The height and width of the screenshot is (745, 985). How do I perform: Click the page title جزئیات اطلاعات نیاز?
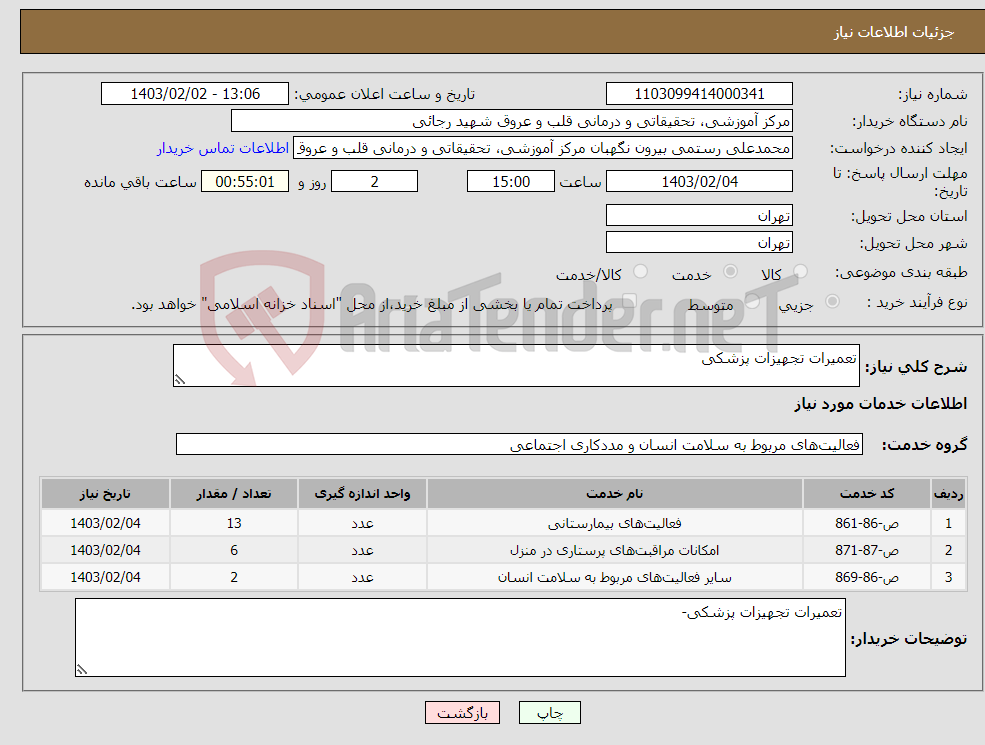[894, 32]
